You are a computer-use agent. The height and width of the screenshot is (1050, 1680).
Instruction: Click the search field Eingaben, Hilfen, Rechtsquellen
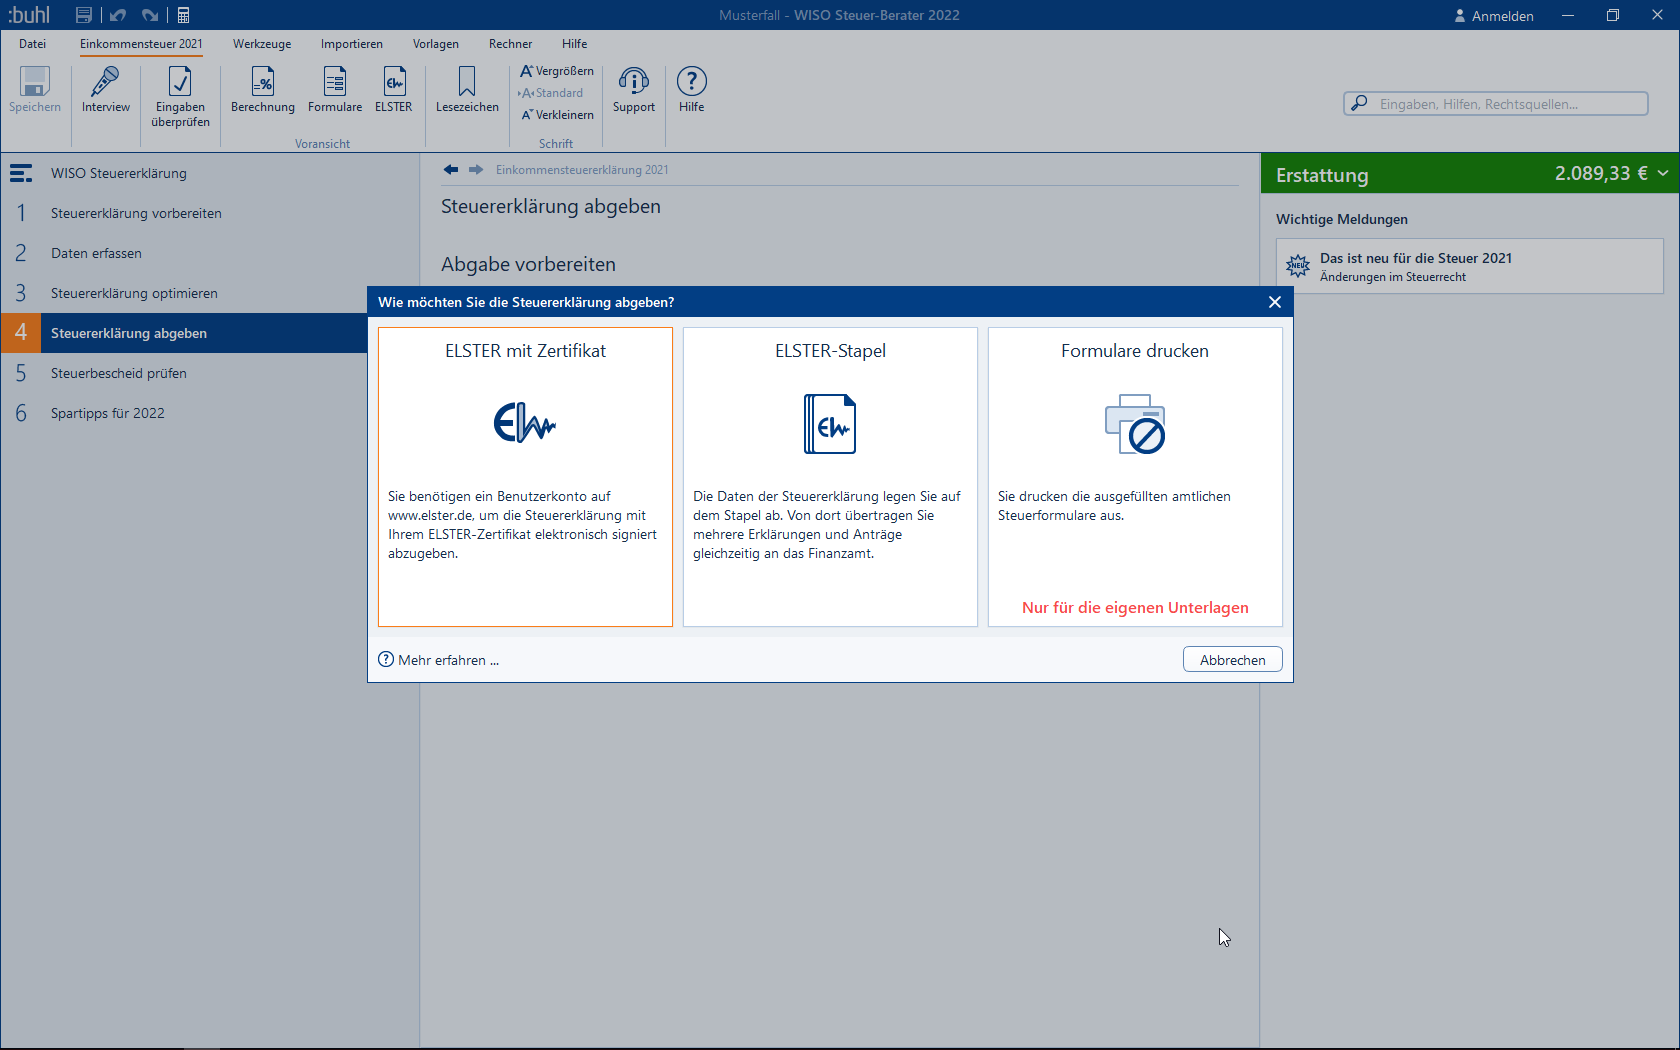pos(1496,104)
